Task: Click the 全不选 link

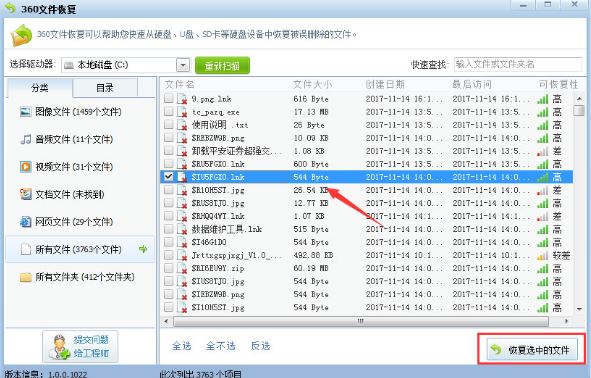Action: coord(221,346)
